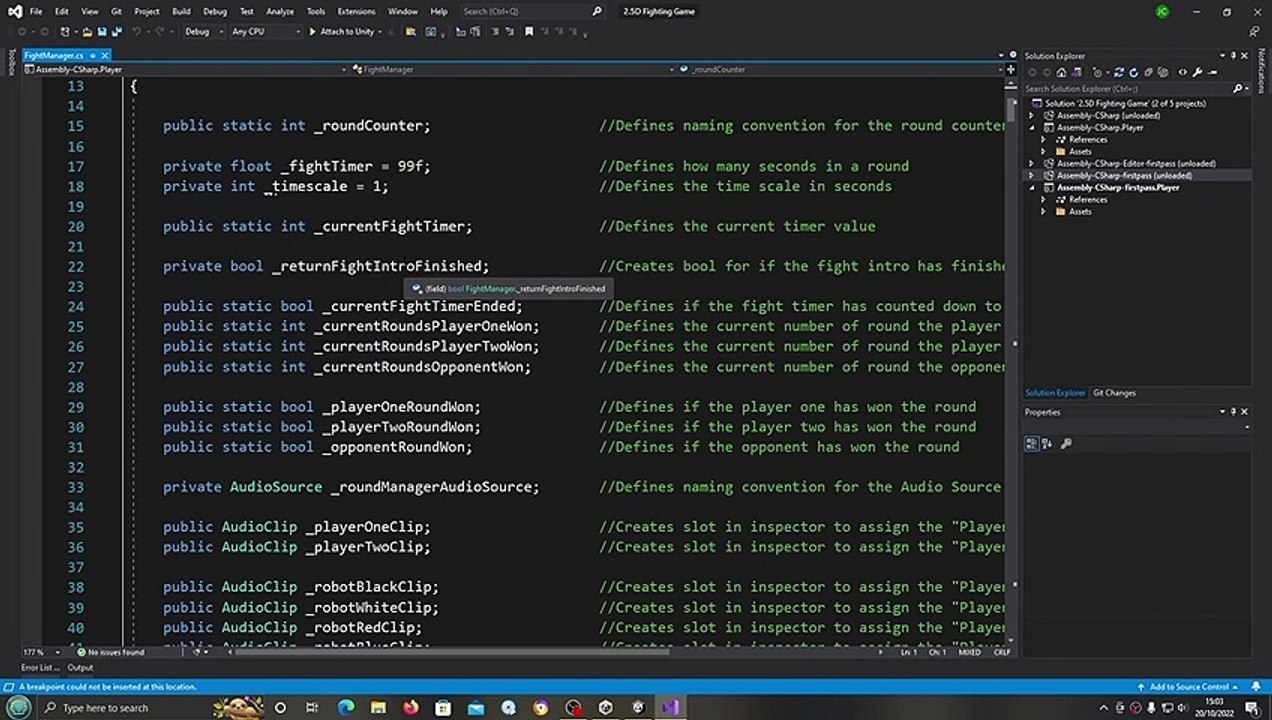1272x720 pixels.
Task: Click the Undo toolbar icon
Action: 136,31
